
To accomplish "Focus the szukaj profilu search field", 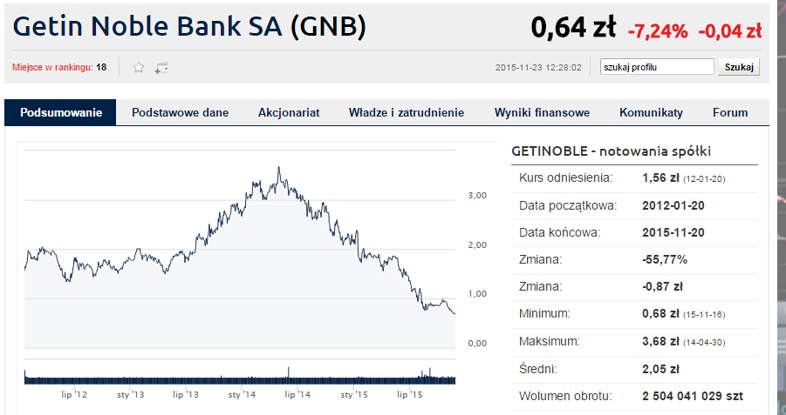I will tap(657, 67).
